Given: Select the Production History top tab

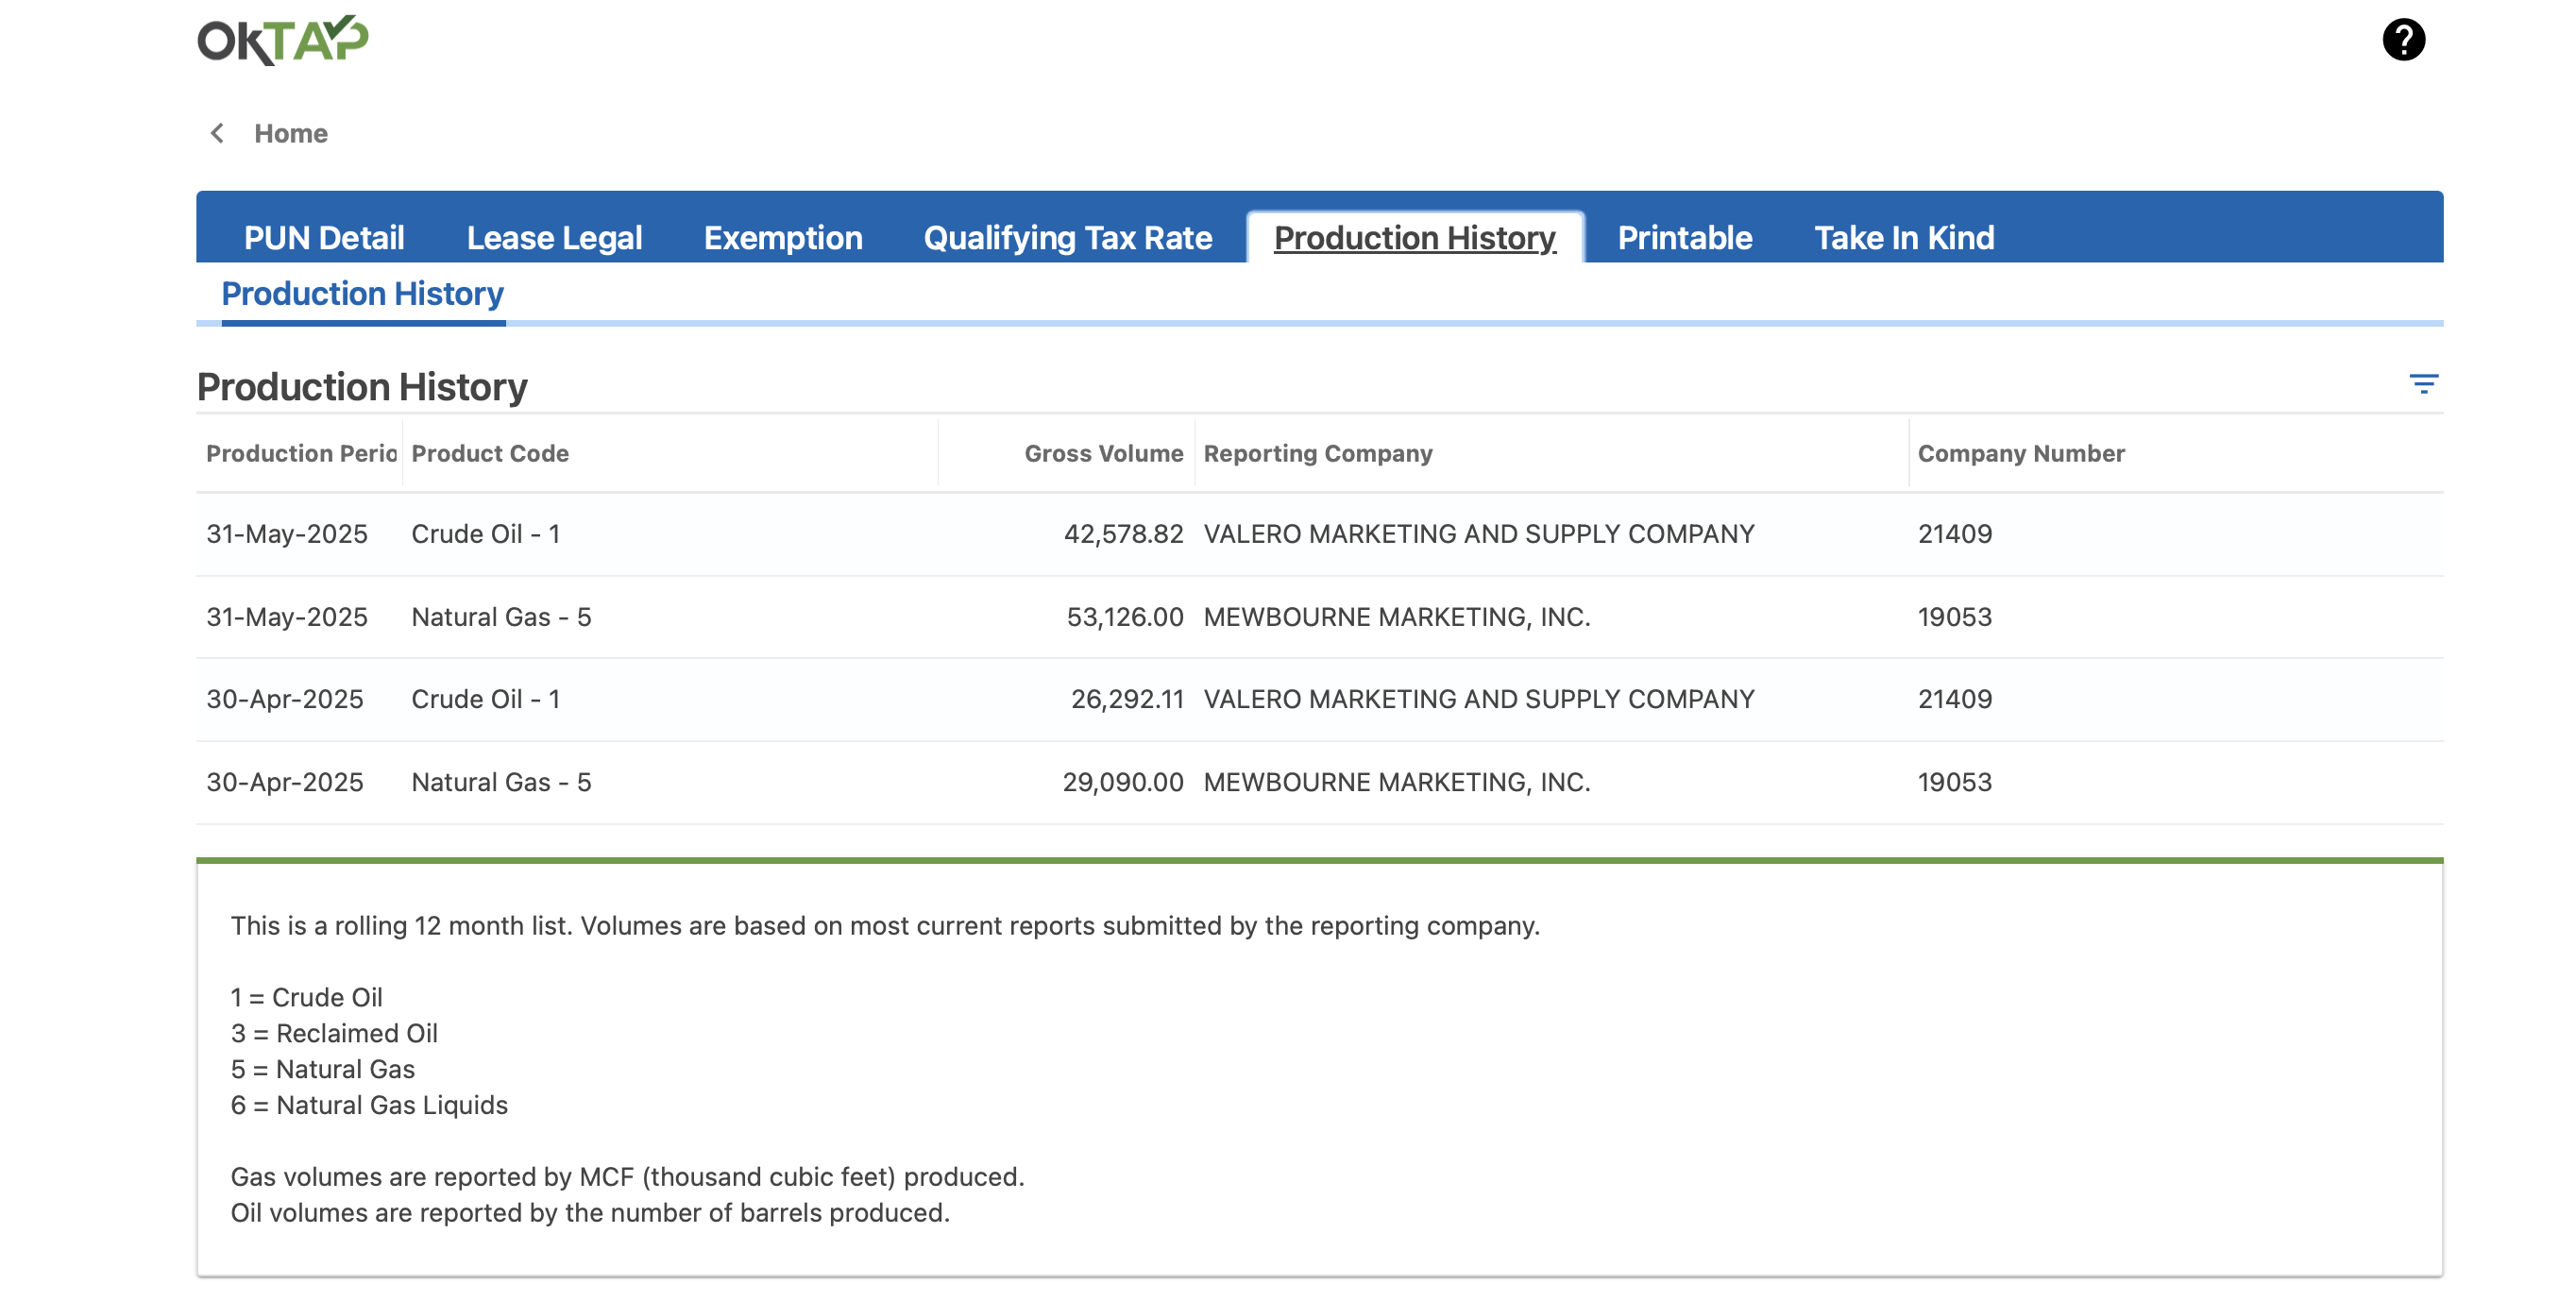Looking at the screenshot, I should 1414,238.
